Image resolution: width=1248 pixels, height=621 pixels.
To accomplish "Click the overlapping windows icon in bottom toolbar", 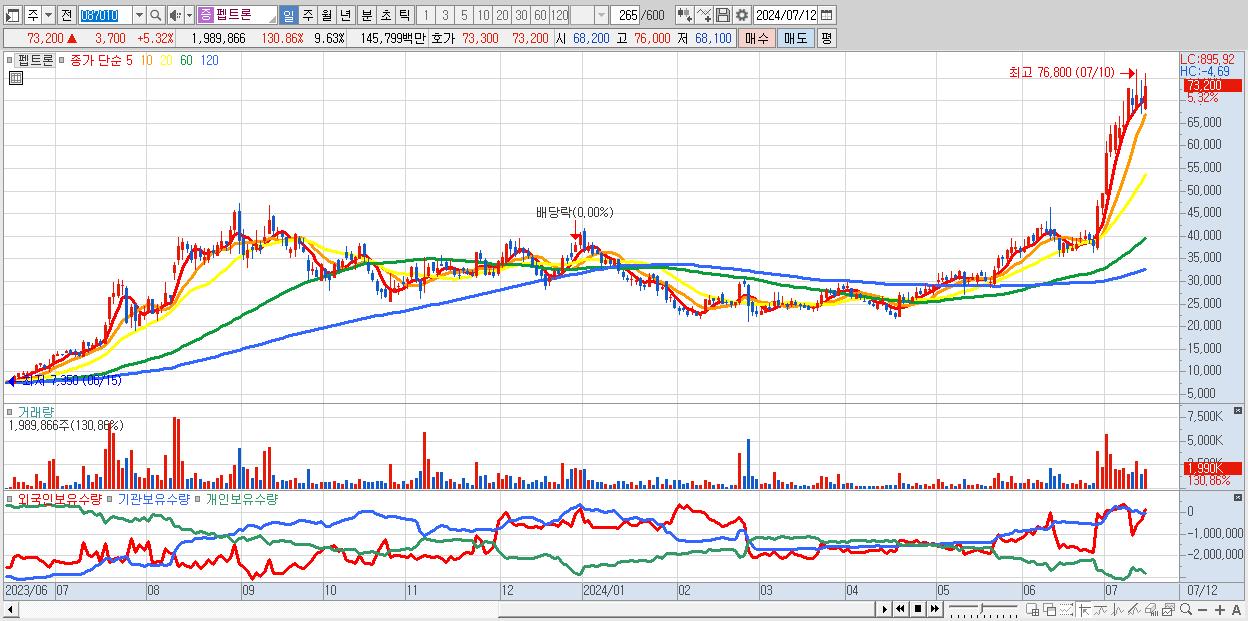I will (x=1049, y=609).
